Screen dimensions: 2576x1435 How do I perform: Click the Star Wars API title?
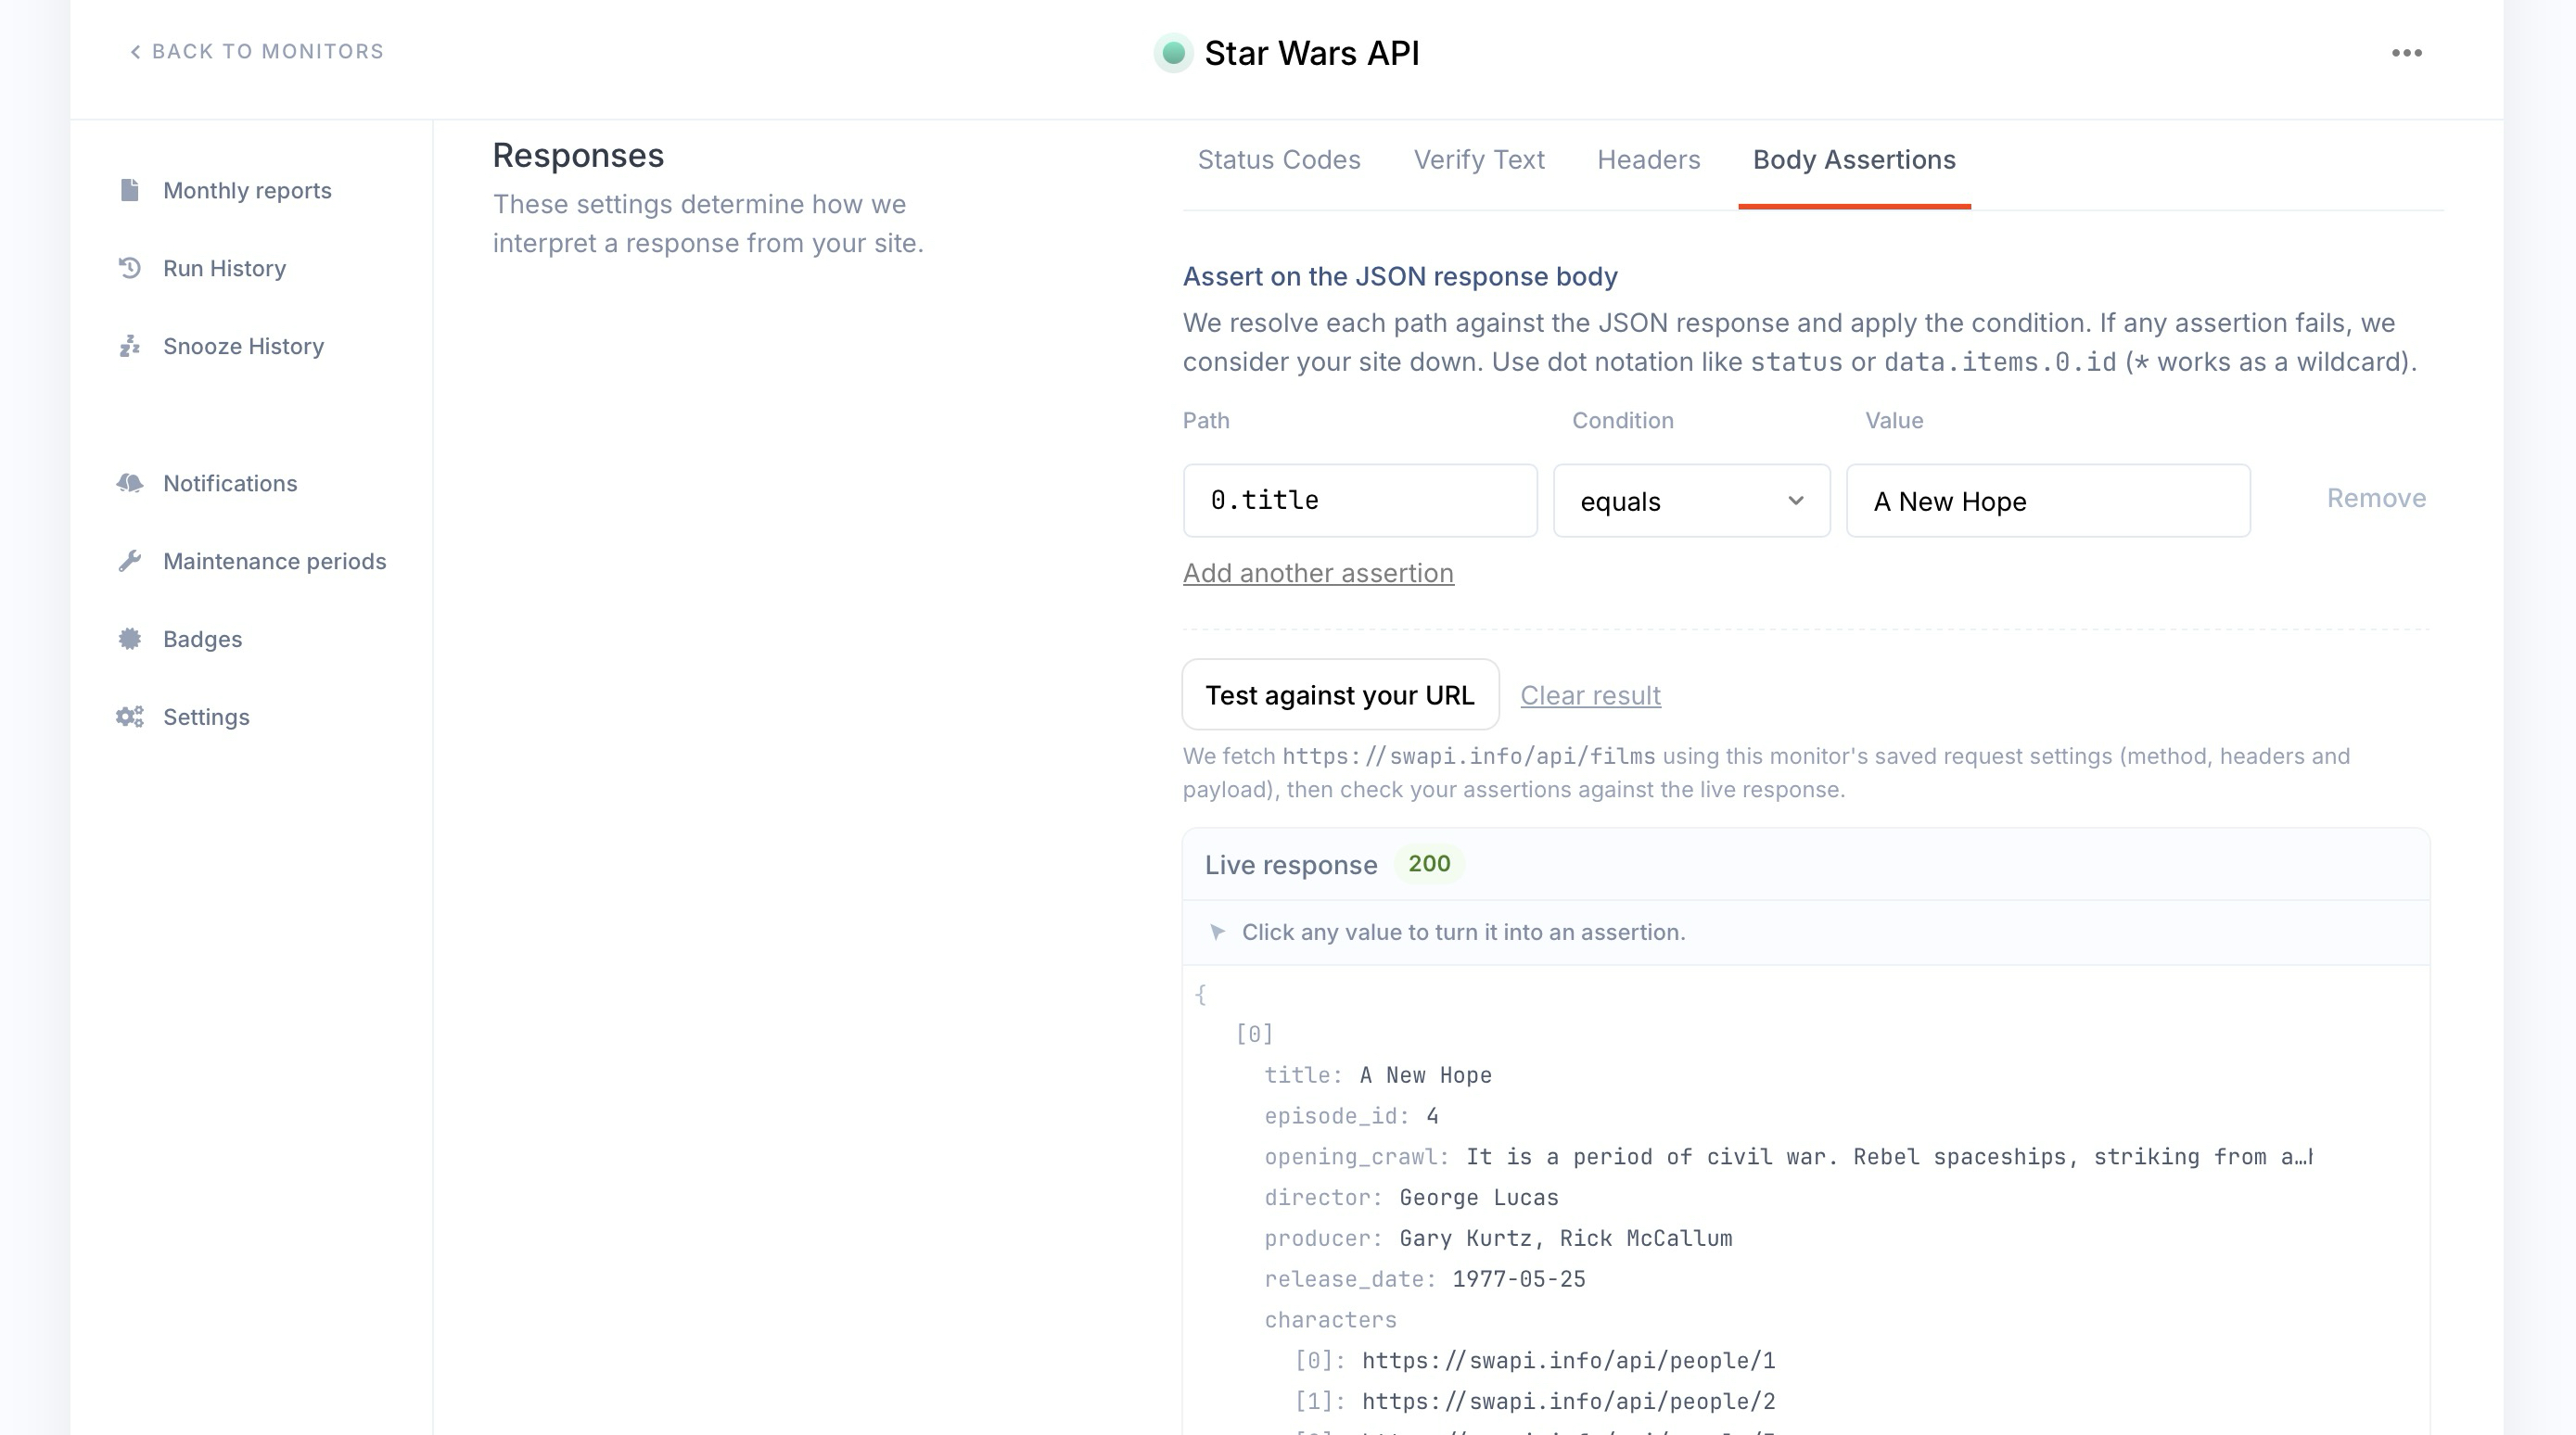click(1311, 53)
